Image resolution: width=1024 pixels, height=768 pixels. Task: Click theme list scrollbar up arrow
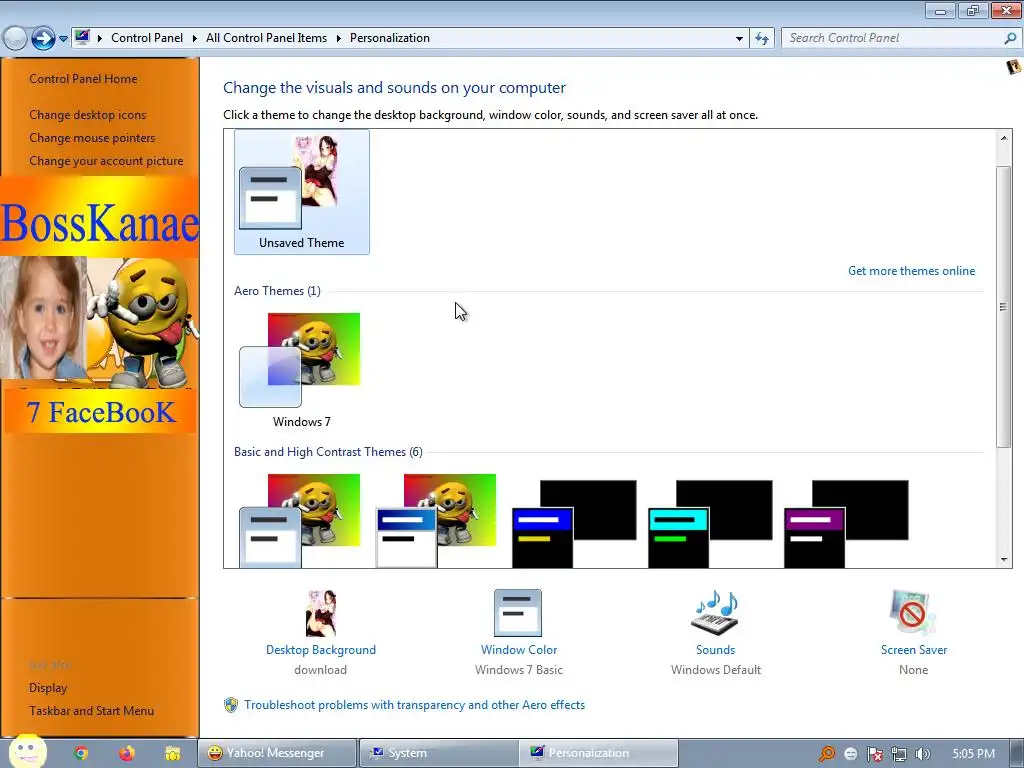click(1004, 138)
